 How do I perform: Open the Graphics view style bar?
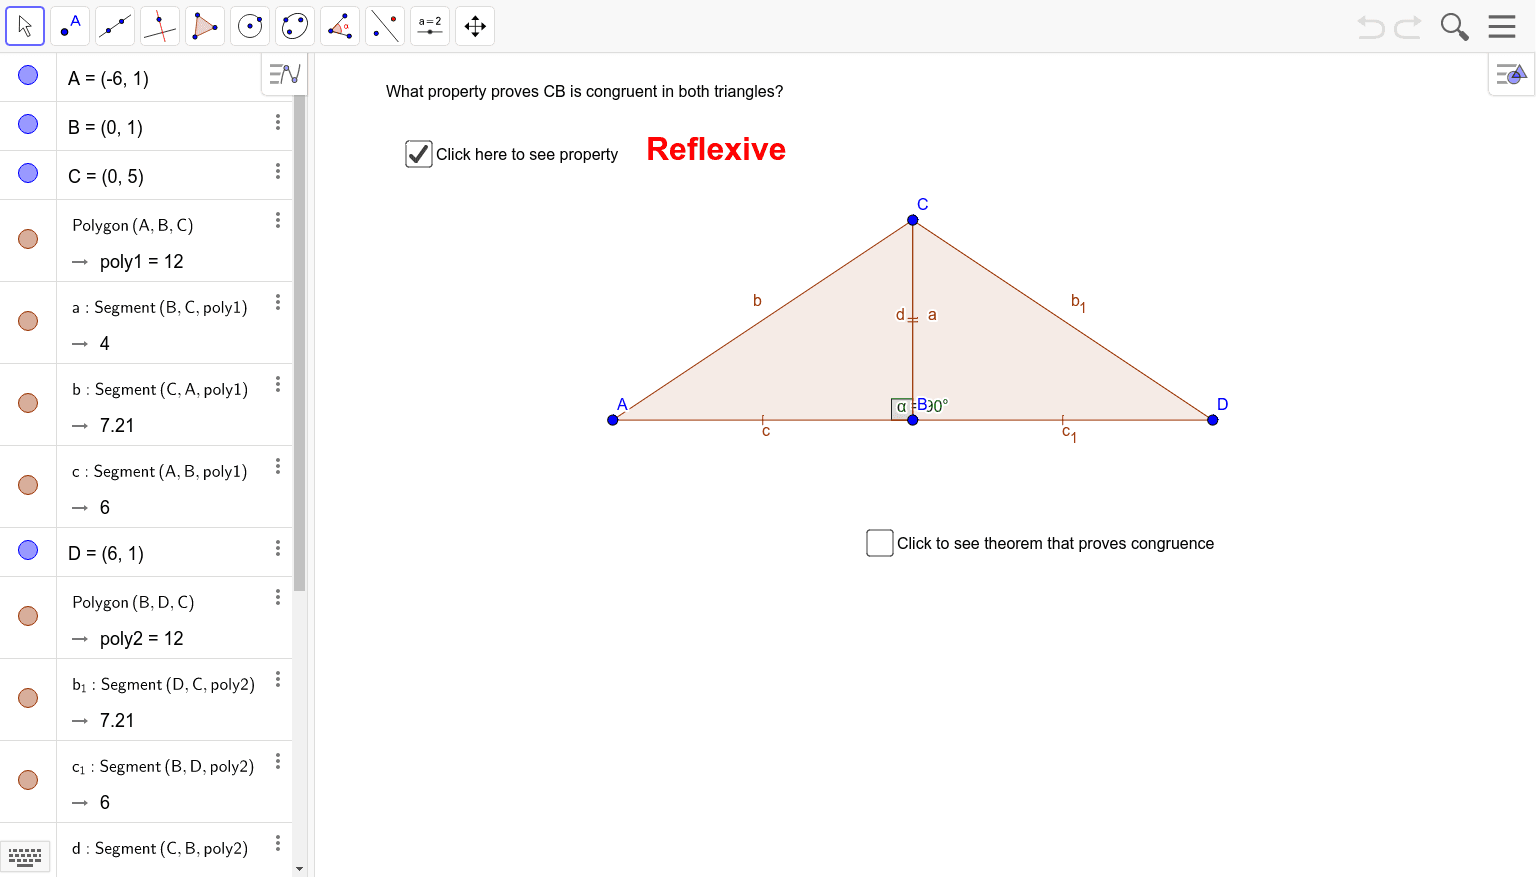click(1510, 73)
